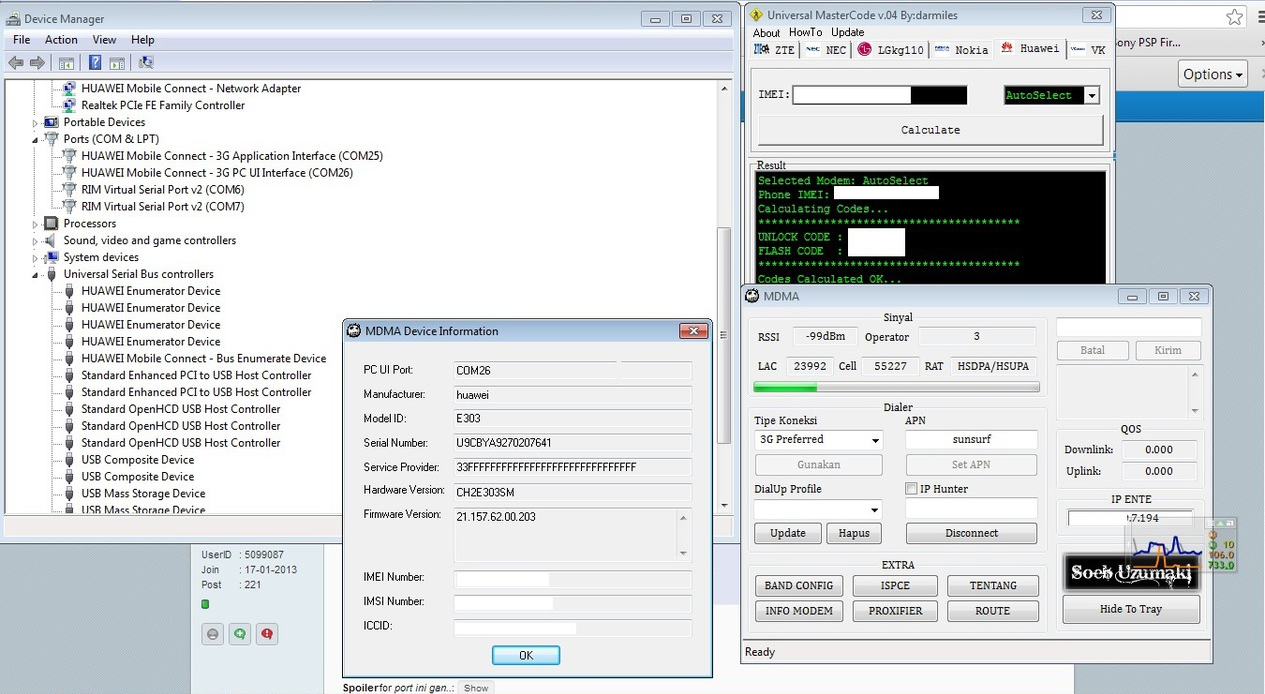Image resolution: width=1265 pixels, height=694 pixels.
Task: Open the Tipe Koneksi 3G Preferred dropdown
Action: 875,440
